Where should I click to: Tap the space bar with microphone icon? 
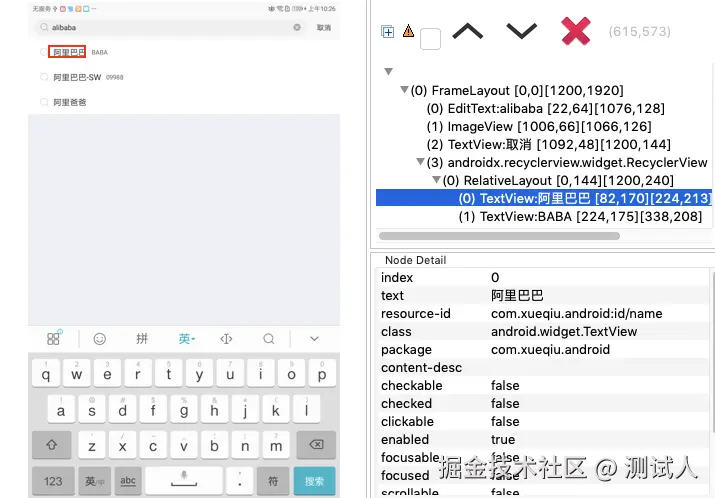(x=184, y=481)
